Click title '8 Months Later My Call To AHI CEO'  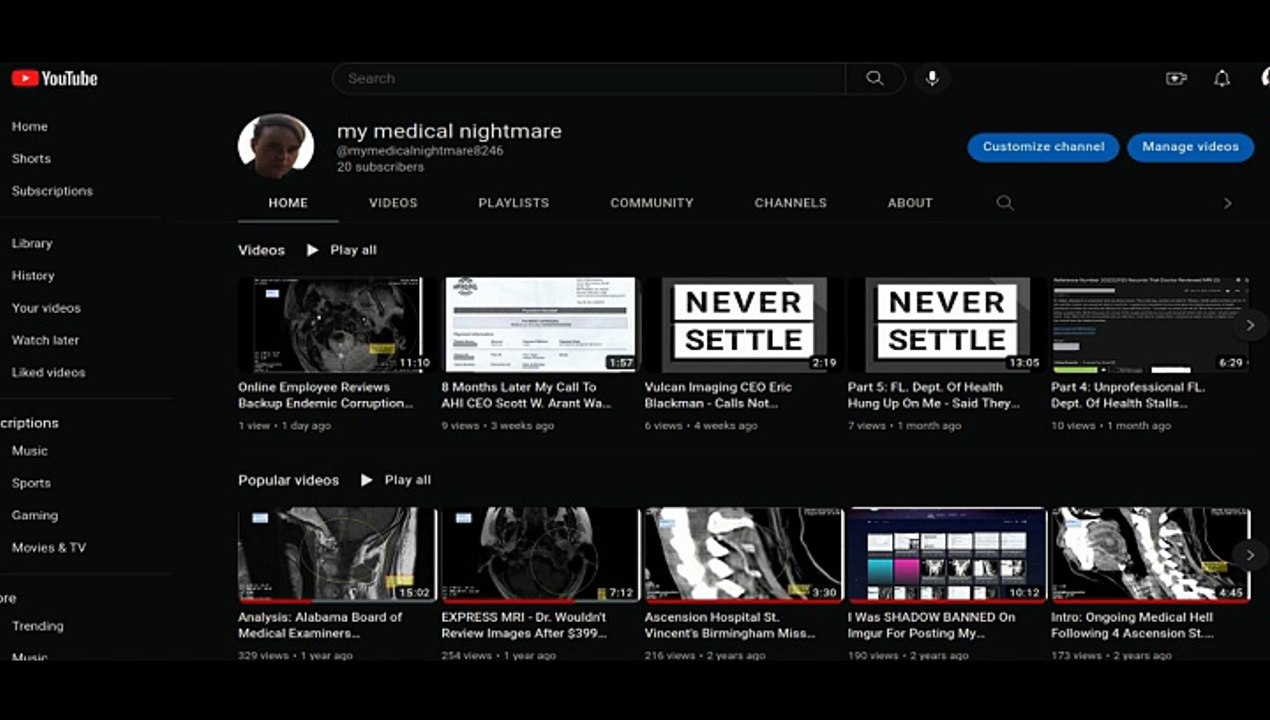click(526, 395)
